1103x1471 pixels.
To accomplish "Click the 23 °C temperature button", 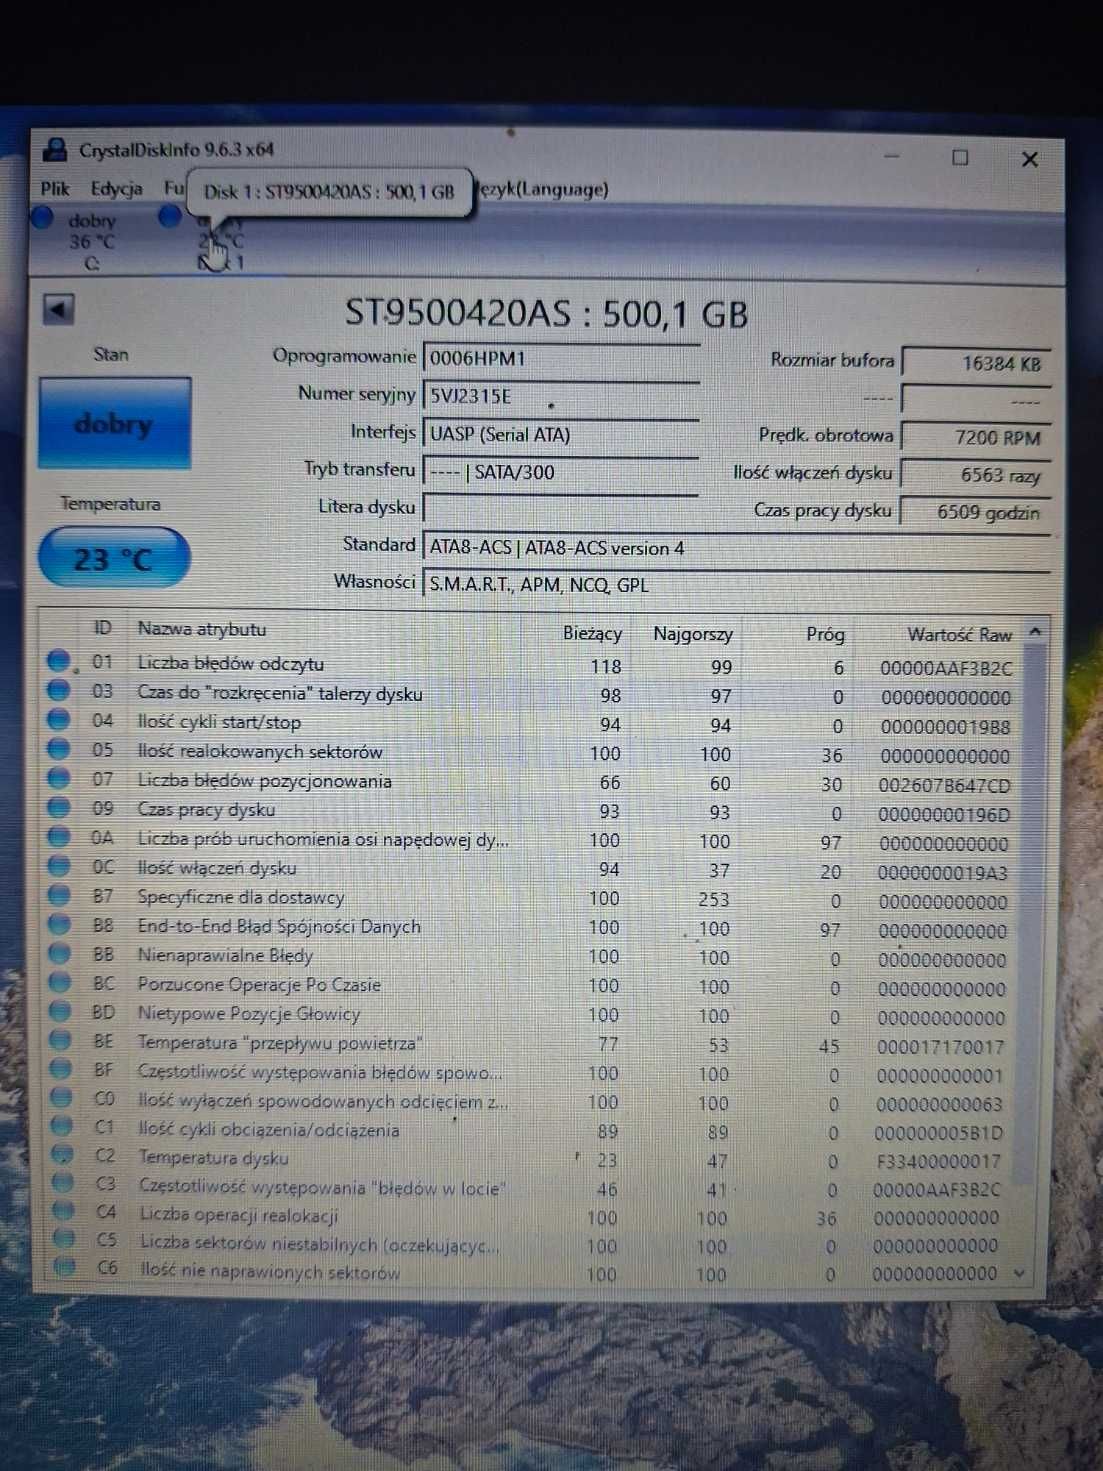I will pyautogui.click(x=113, y=558).
